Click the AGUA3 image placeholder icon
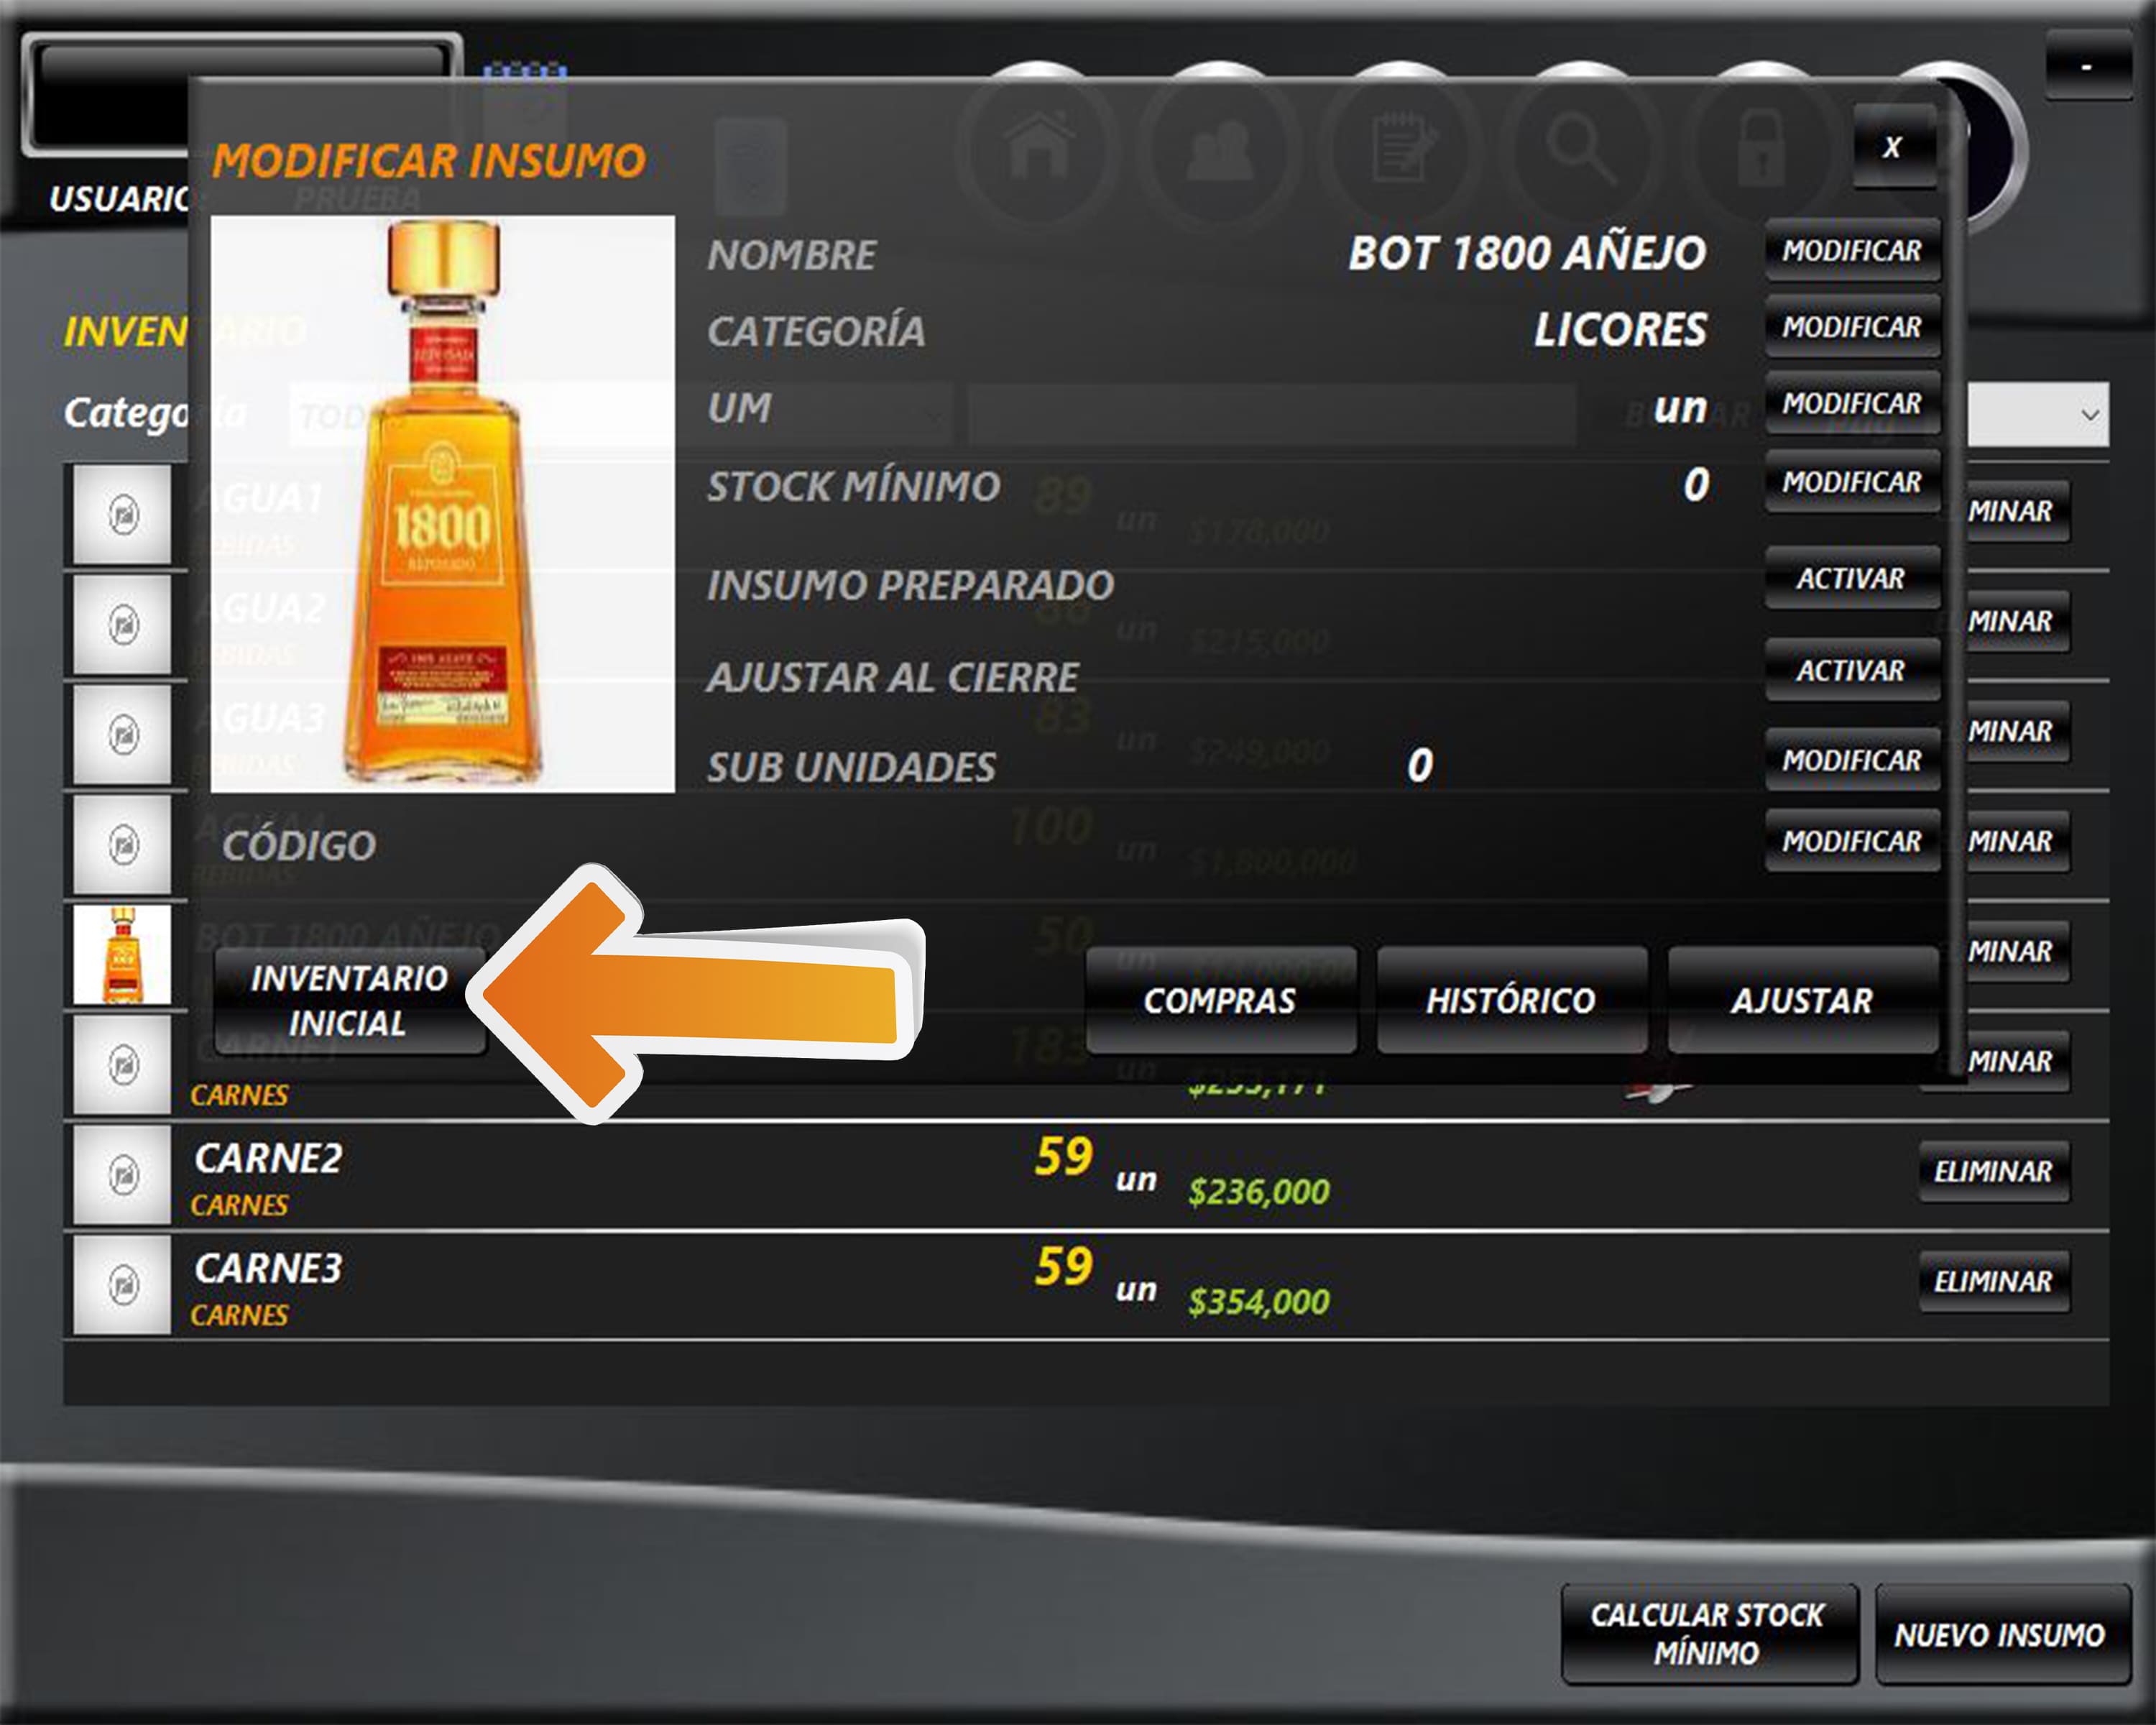This screenshot has height=1725, width=2156. (123, 735)
